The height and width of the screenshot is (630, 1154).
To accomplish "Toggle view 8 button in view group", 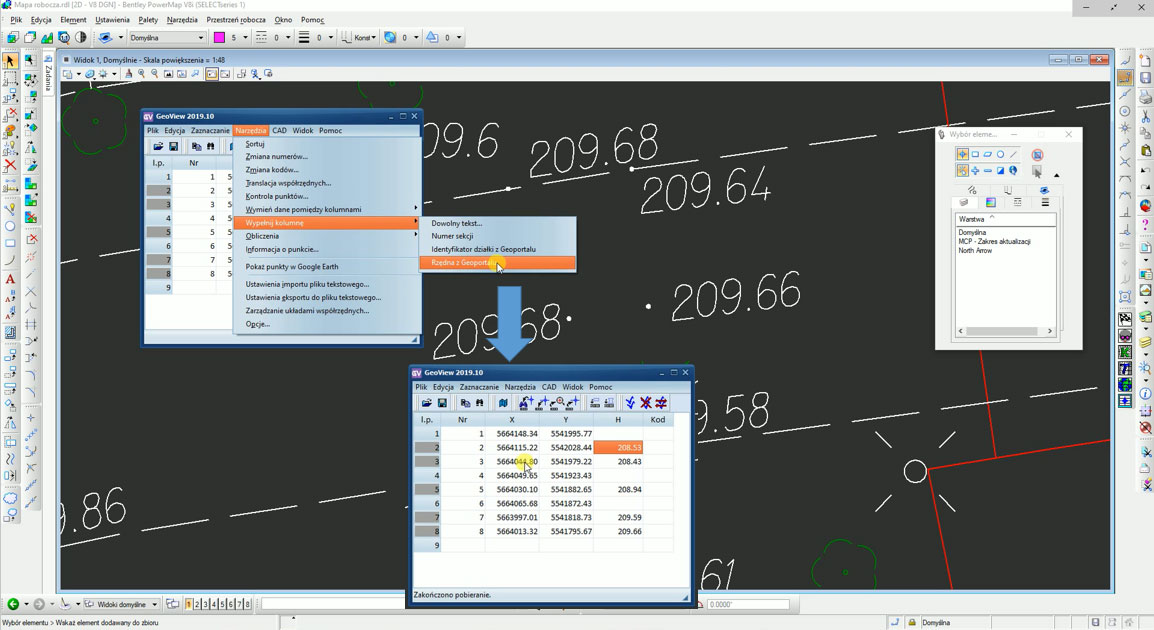I will [x=247, y=604].
